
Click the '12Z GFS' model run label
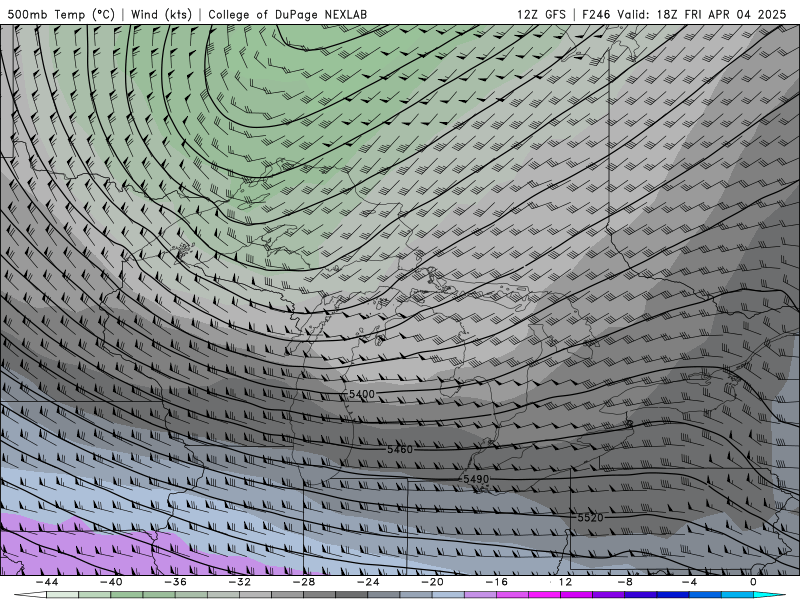[541, 14]
